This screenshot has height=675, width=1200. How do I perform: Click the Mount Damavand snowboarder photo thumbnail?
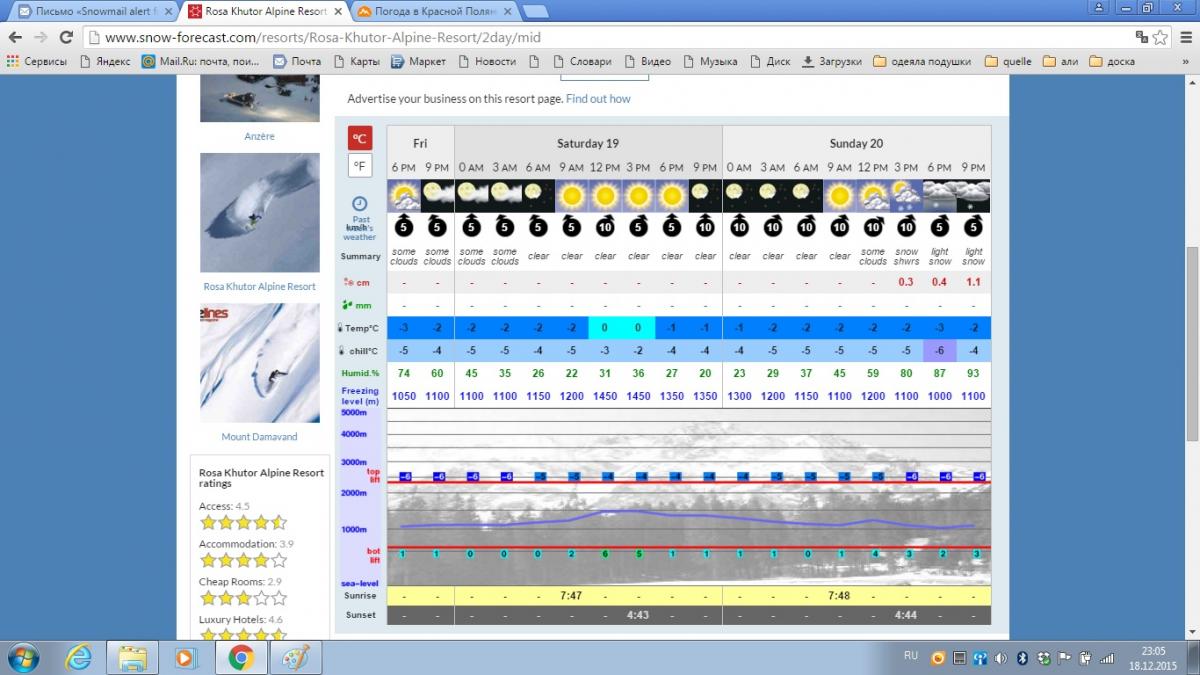point(260,364)
